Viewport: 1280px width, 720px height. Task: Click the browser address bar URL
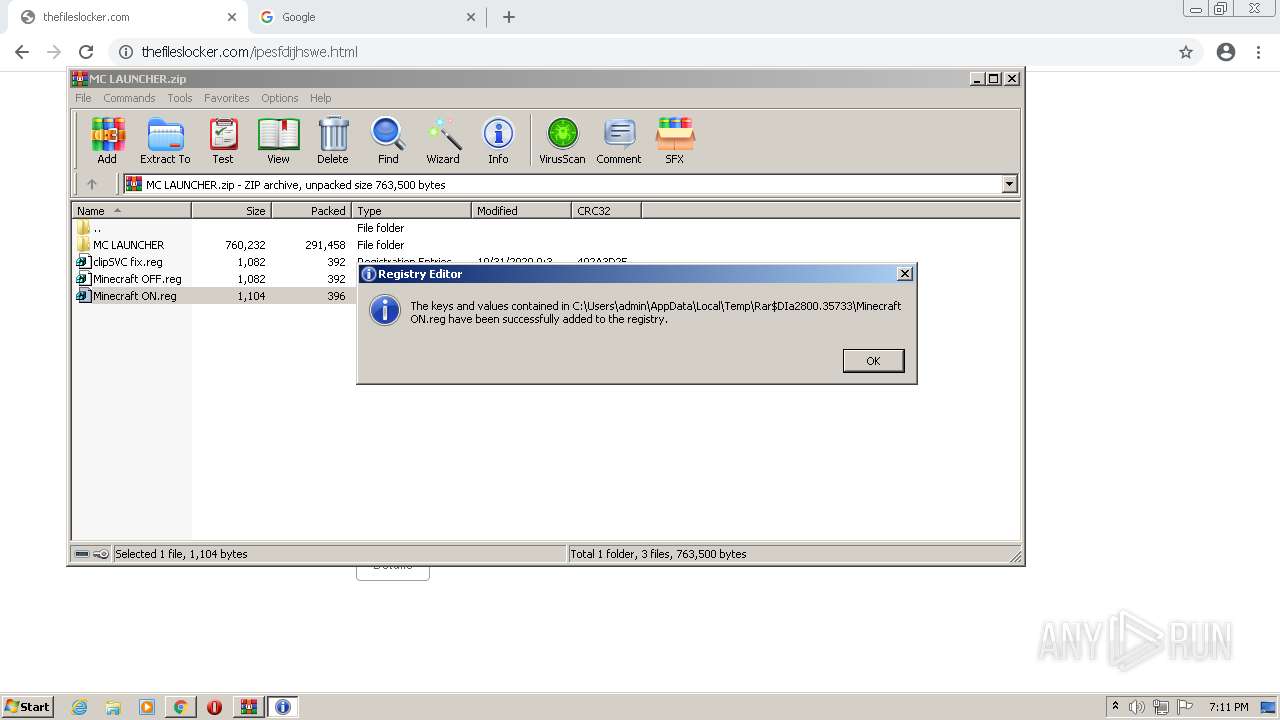(x=249, y=52)
